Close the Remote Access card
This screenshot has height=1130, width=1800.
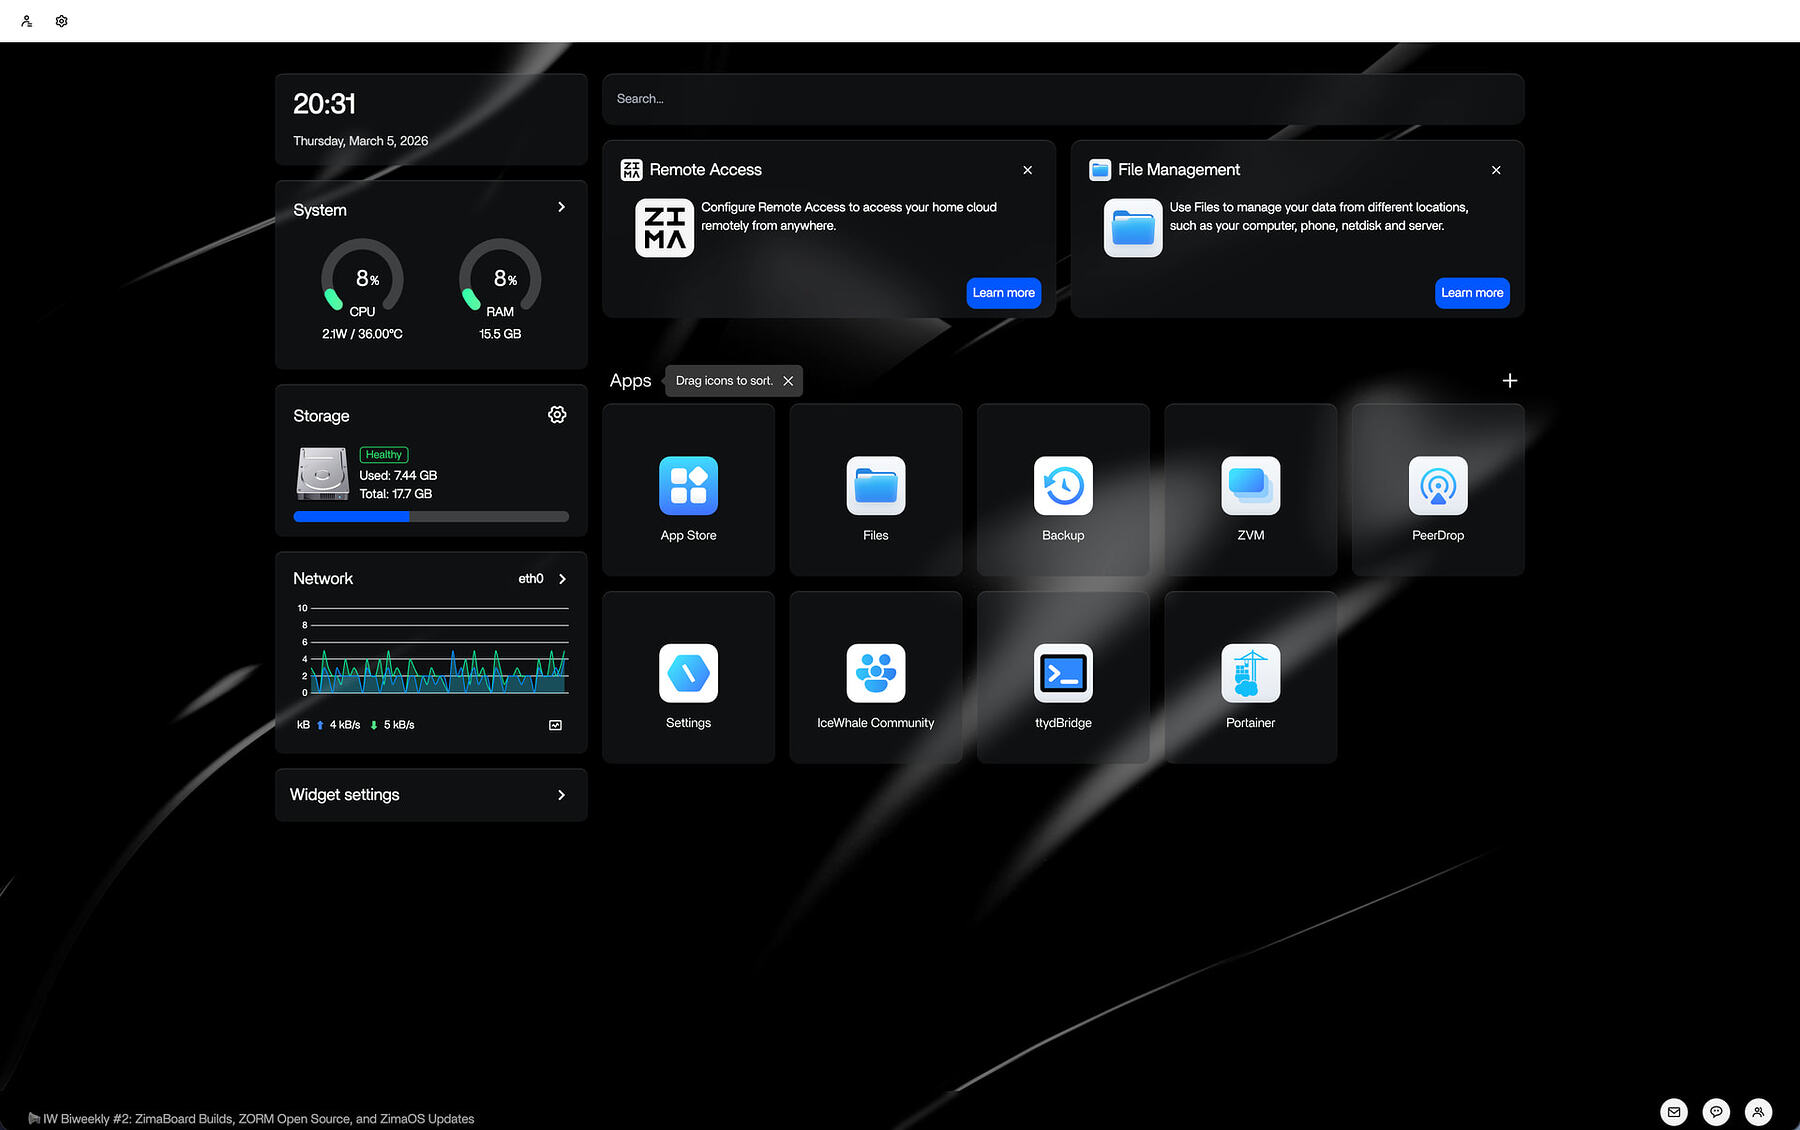coord(1027,170)
